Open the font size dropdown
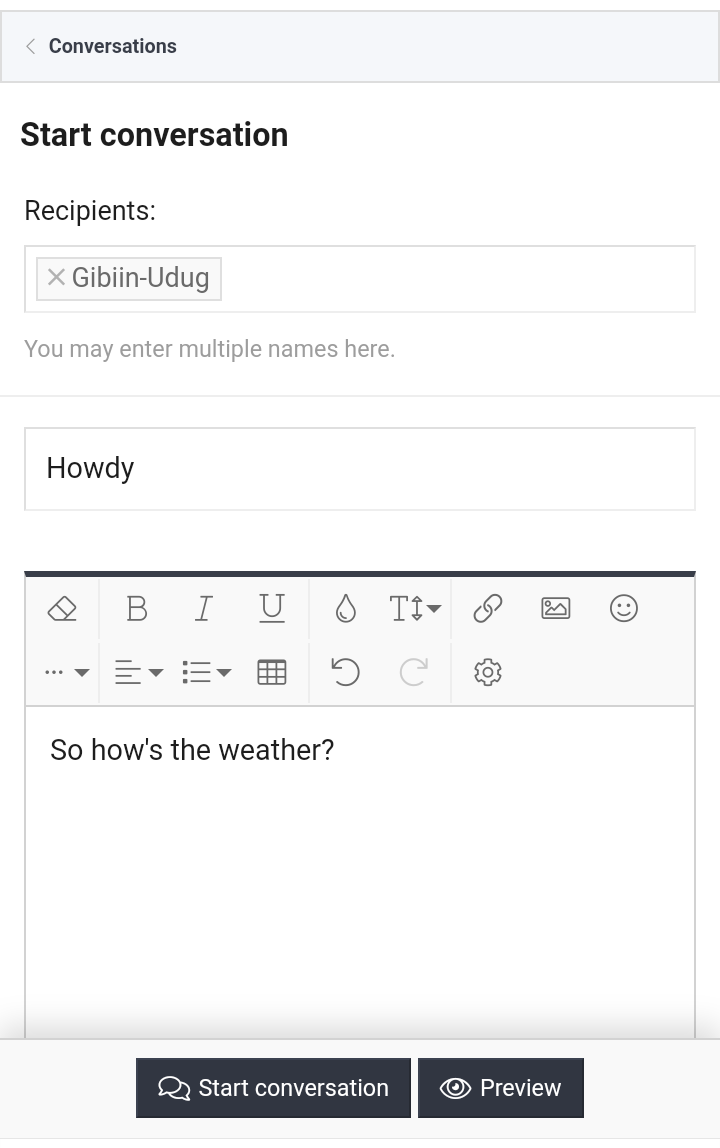720x1148 pixels. pos(414,608)
